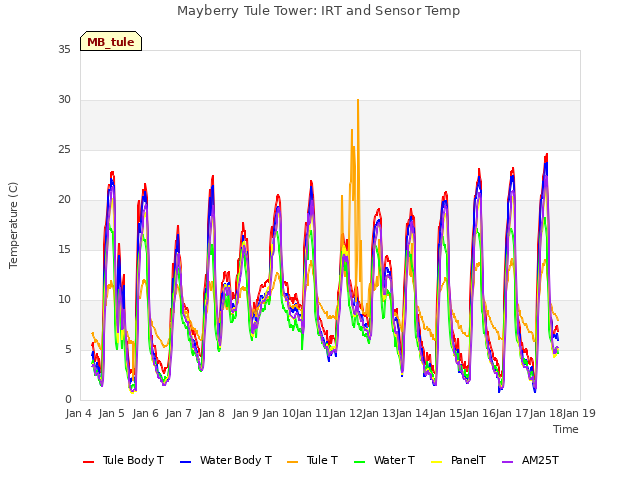Click the 0 y-axis tick label
This screenshot has width=640, height=480.
(68, 400)
